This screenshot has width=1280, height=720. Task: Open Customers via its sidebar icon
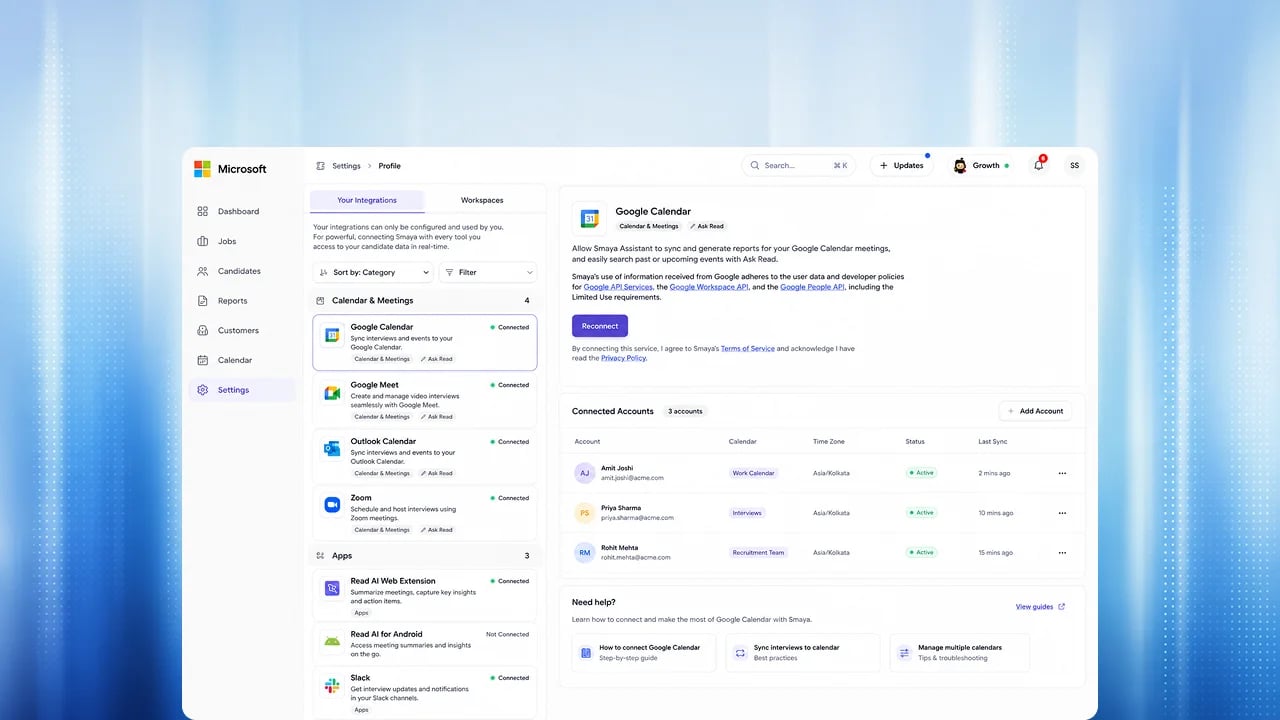pos(203,331)
